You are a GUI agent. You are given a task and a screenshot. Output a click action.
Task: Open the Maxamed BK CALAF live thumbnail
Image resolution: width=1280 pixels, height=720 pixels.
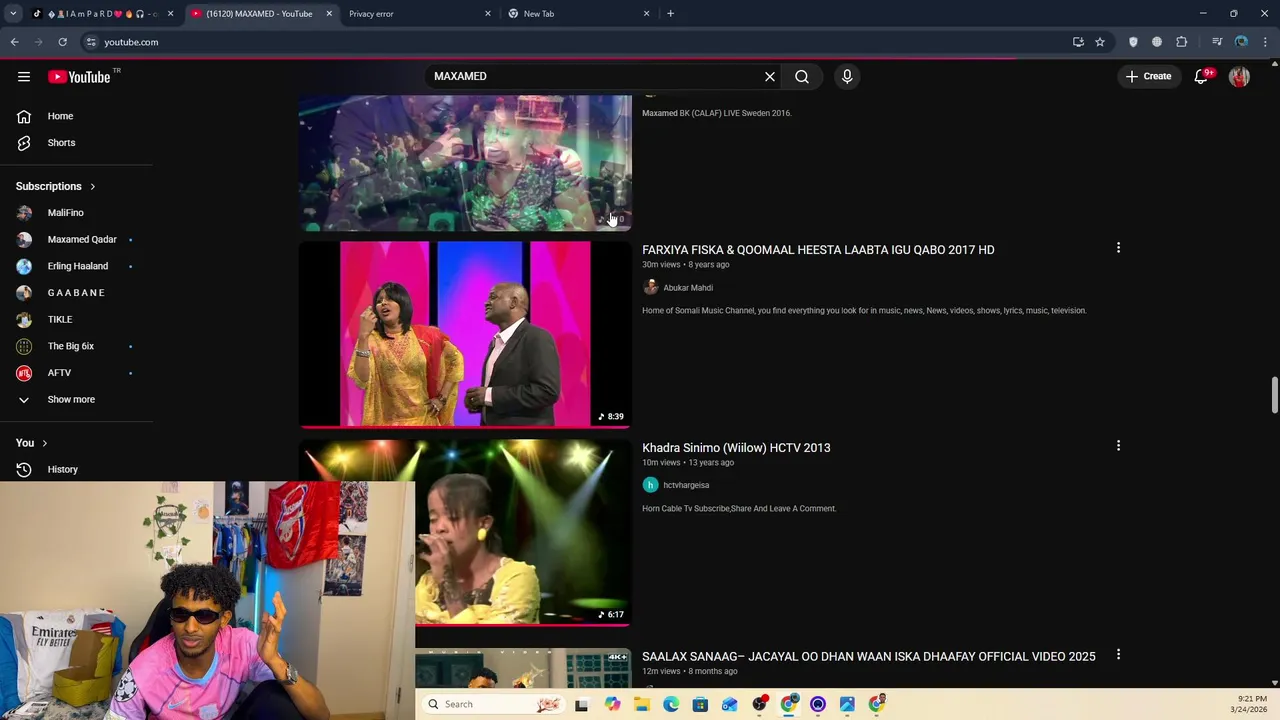point(465,163)
